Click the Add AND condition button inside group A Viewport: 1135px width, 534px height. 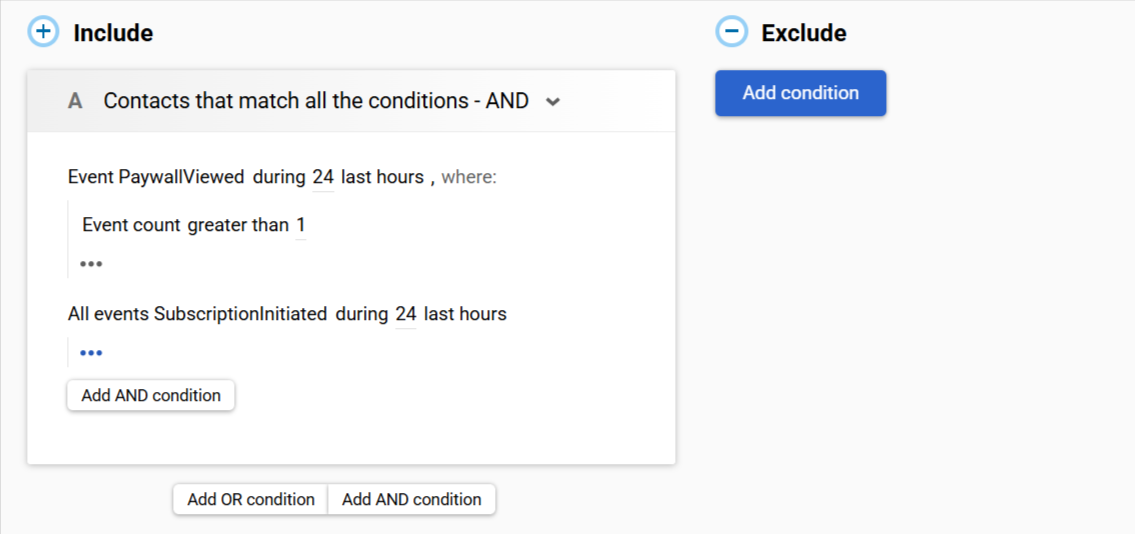(x=151, y=396)
